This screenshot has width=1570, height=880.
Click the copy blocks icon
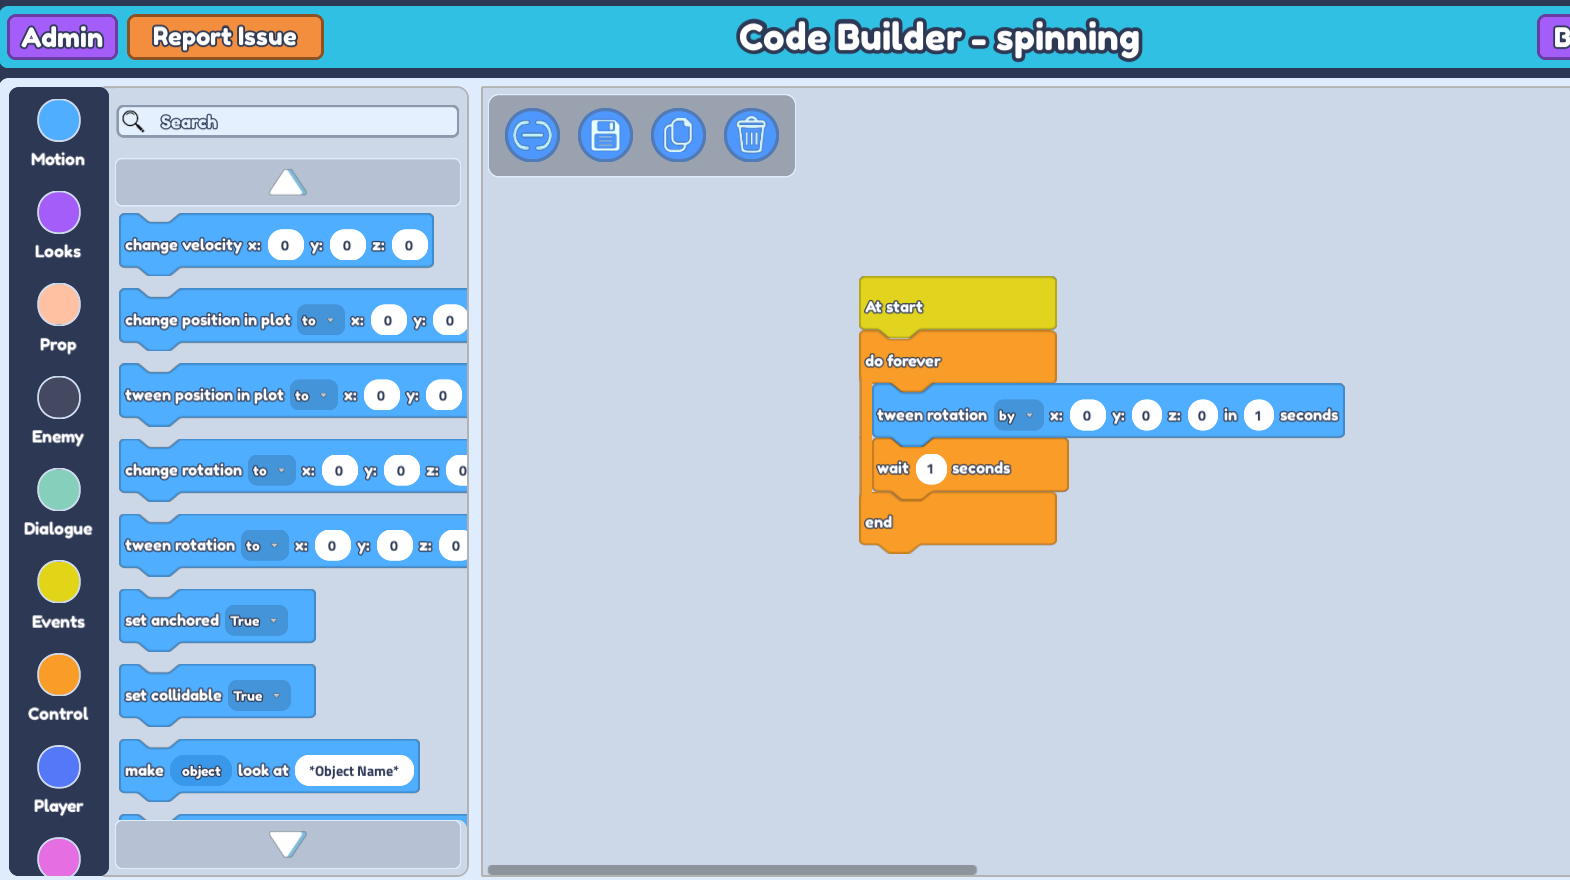click(678, 135)
